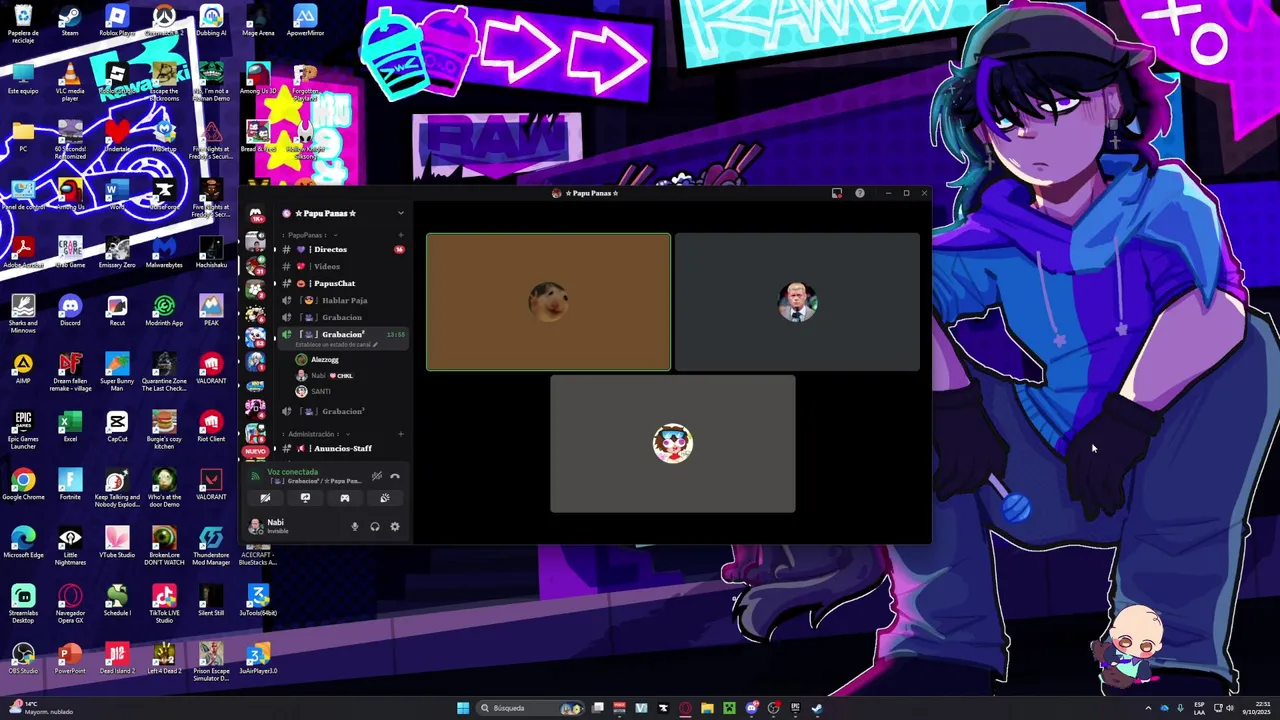Disconnect from the voice channel
The image size is (1280, 720).
(395, 476)
